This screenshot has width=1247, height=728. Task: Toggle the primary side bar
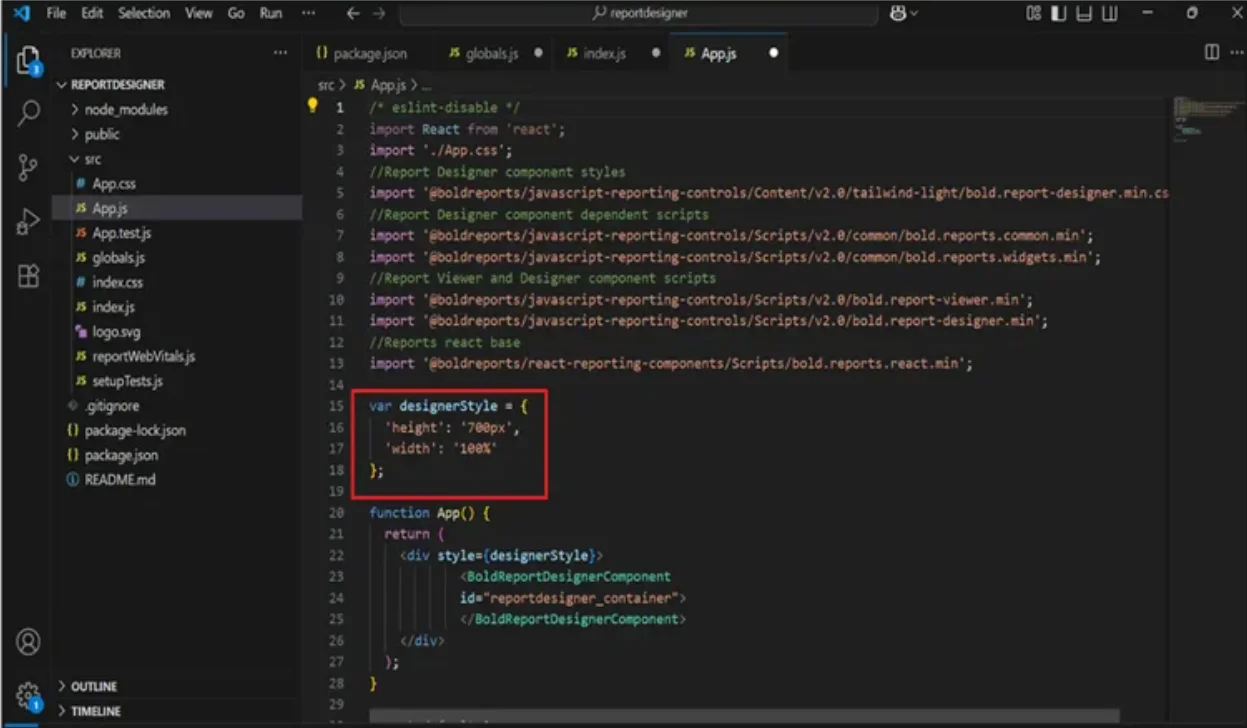1059,14
